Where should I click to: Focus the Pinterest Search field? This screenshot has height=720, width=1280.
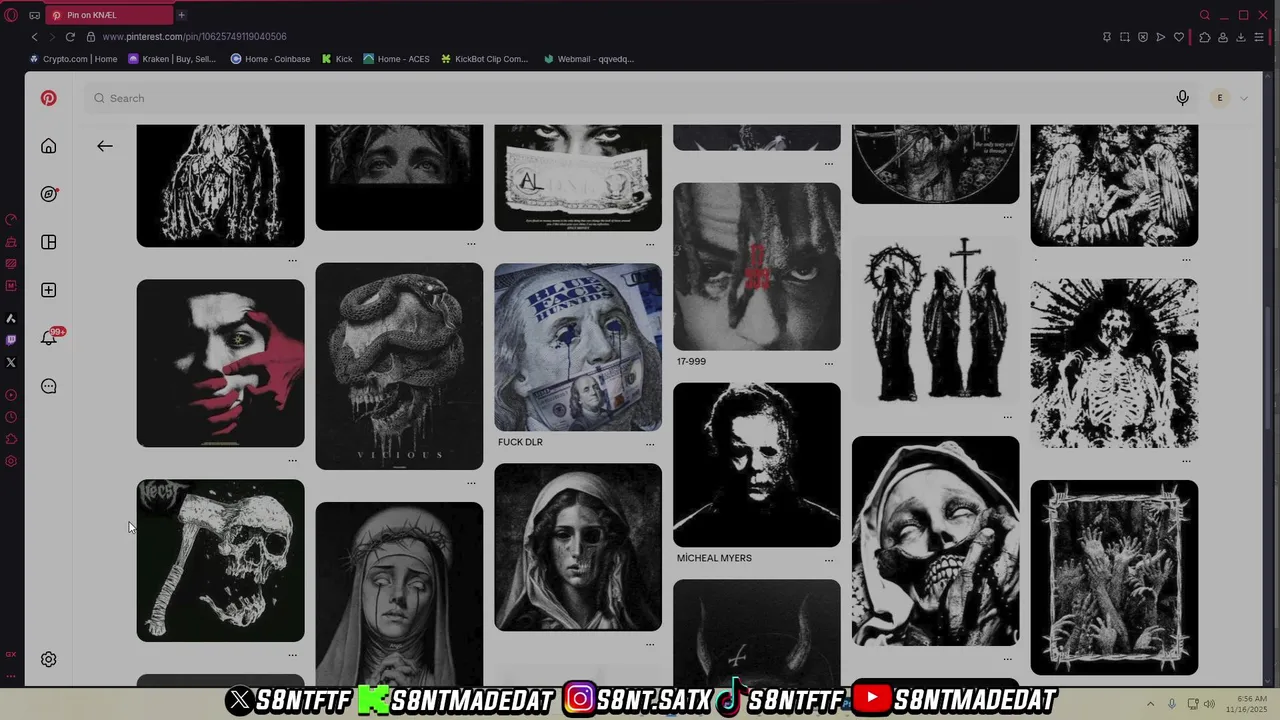pyautogui.click(x=630, y=98)
